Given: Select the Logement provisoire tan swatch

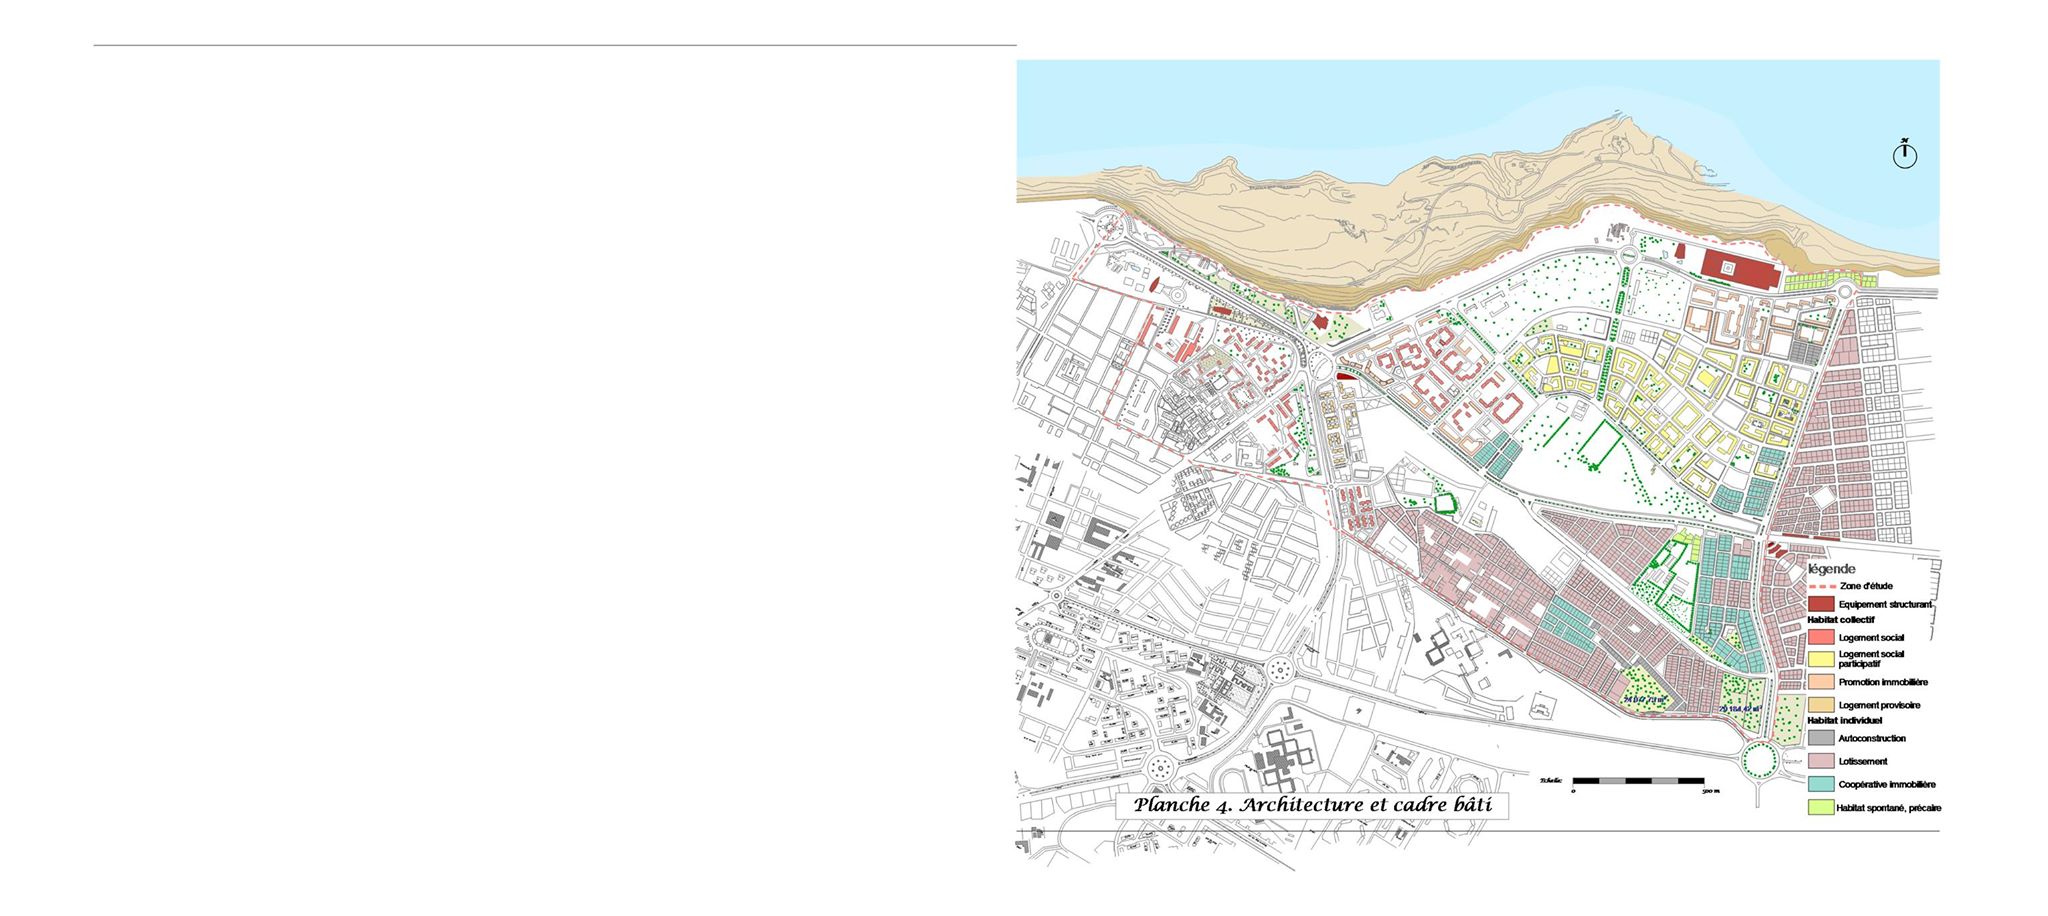Looking at the screenshot, I should [x=1821, y=705].
